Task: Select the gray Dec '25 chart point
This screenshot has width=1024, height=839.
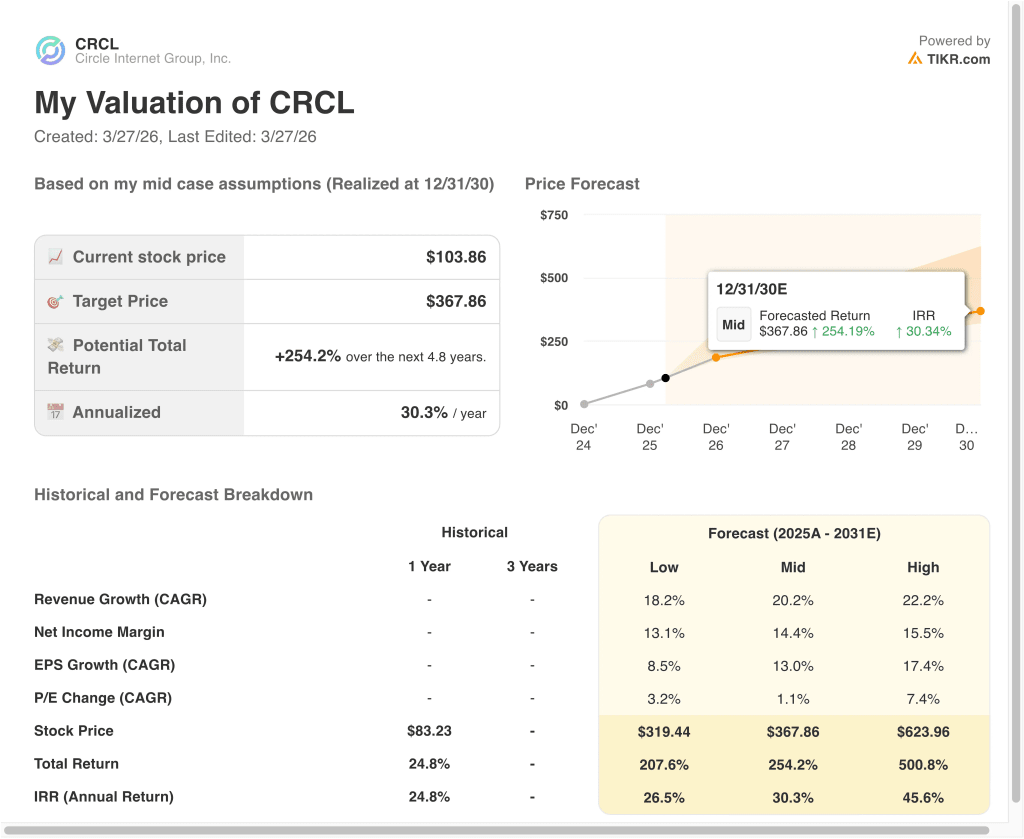Action: 650,384
